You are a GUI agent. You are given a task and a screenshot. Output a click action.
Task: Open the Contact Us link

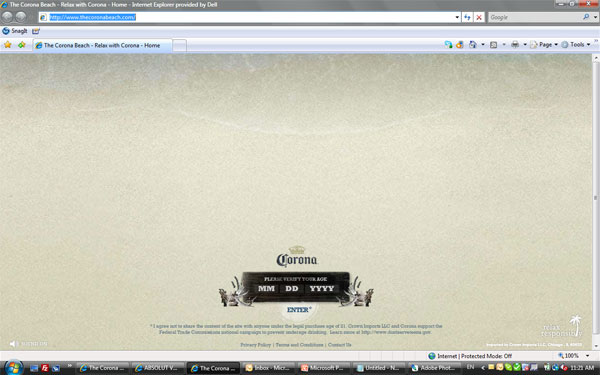click(x=339, y=345)
